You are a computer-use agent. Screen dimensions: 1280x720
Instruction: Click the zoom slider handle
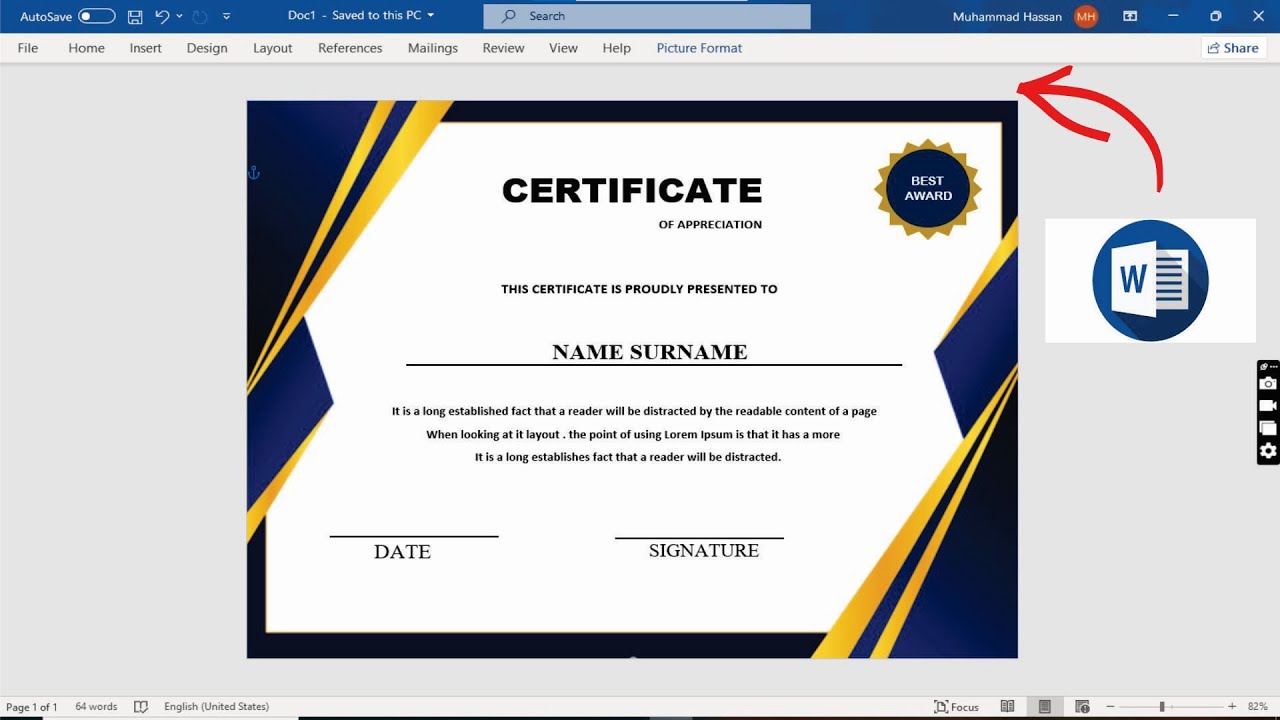click(x=1162, y=707)
